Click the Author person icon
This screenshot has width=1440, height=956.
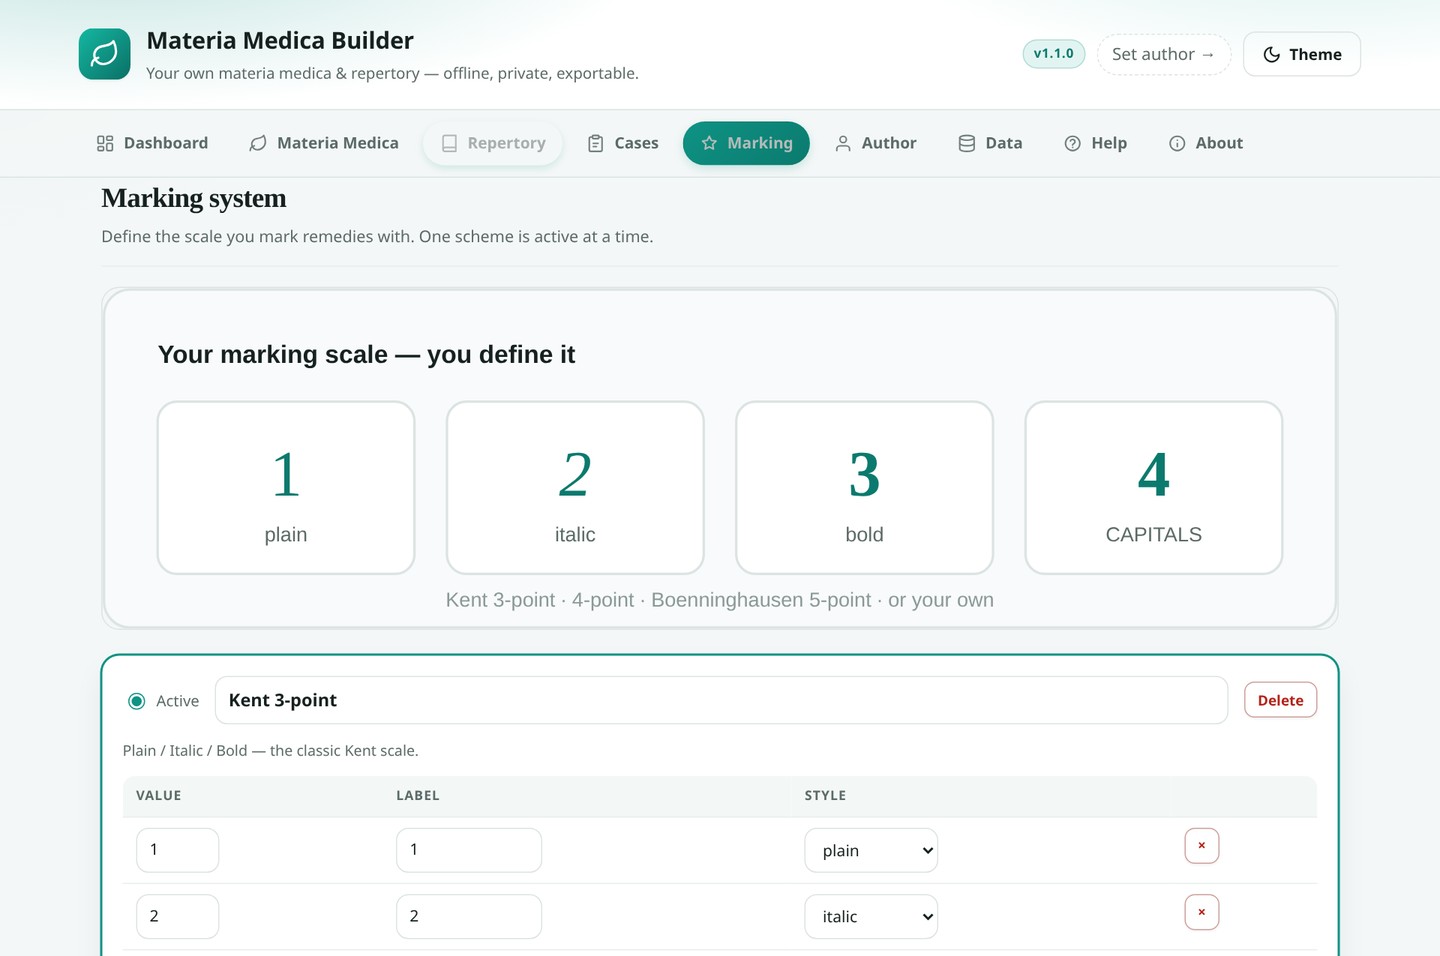[x=843, y=143]
